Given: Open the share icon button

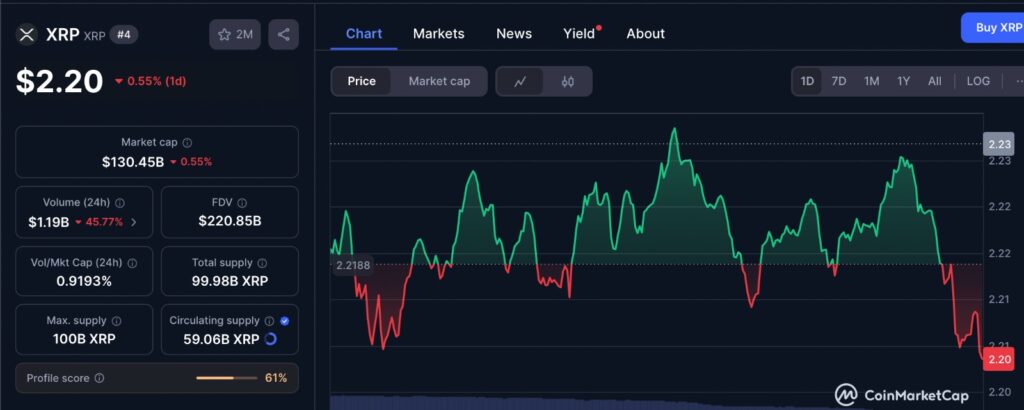Looking at the screenshot, I should tap(283, 35).
